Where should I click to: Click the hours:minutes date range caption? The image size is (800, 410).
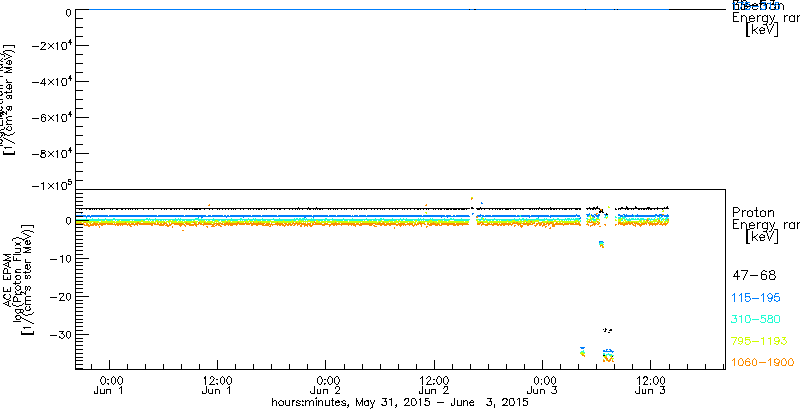point(401,403)
